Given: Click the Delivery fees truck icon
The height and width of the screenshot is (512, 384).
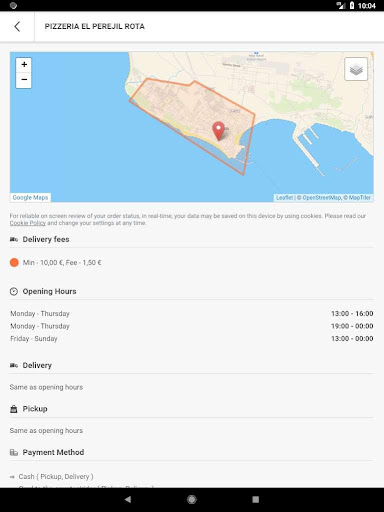Looking at the screenshot, I should click(14, 239).
